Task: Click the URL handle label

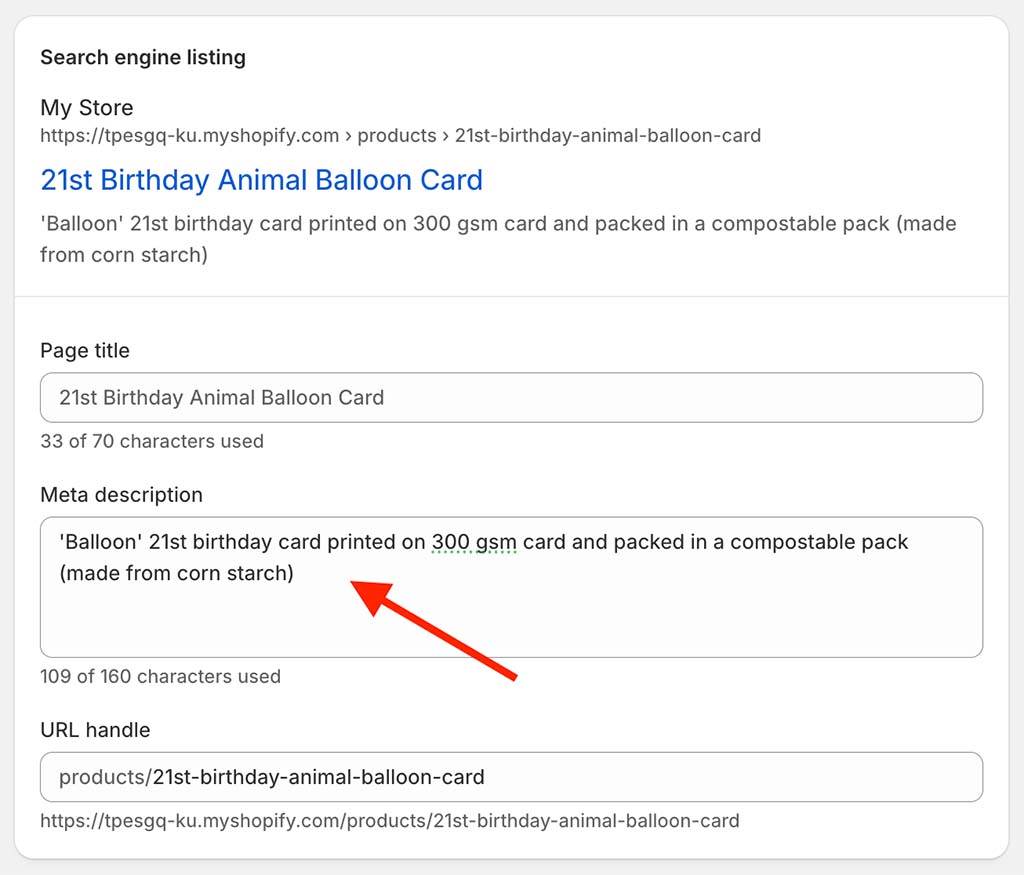Action: tap(94, 730)
